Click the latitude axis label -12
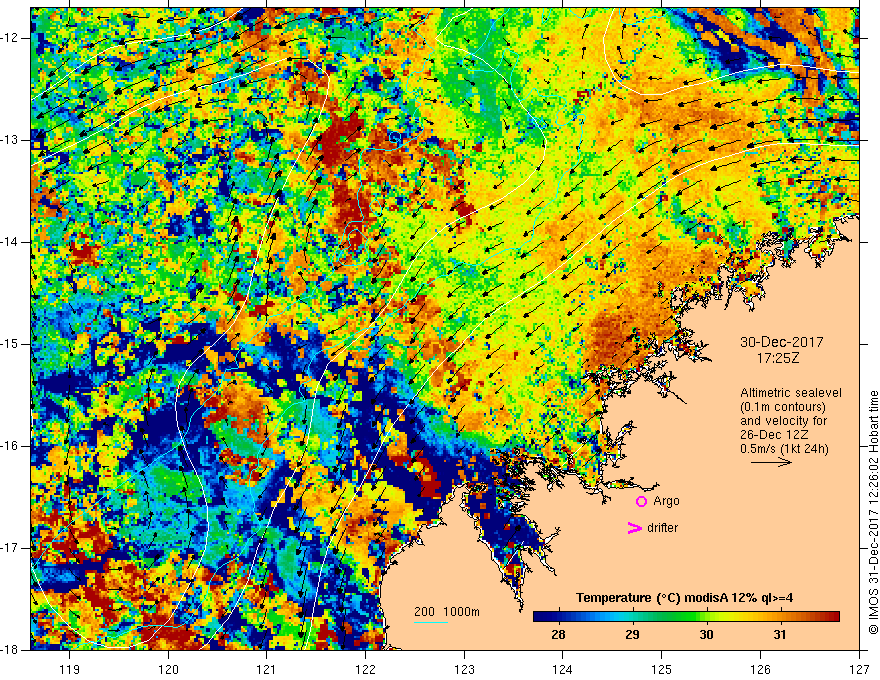Image resolution: width=880 pixels, height=680 pixels. [10, 38]
